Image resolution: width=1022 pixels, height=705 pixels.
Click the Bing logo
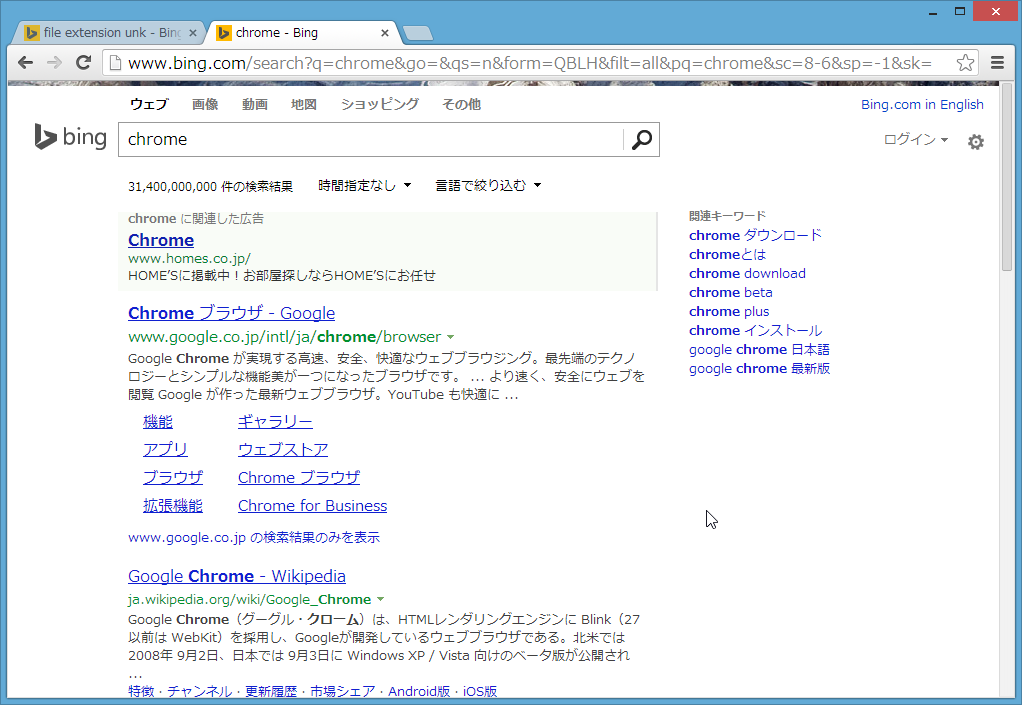tap(70, 137)
